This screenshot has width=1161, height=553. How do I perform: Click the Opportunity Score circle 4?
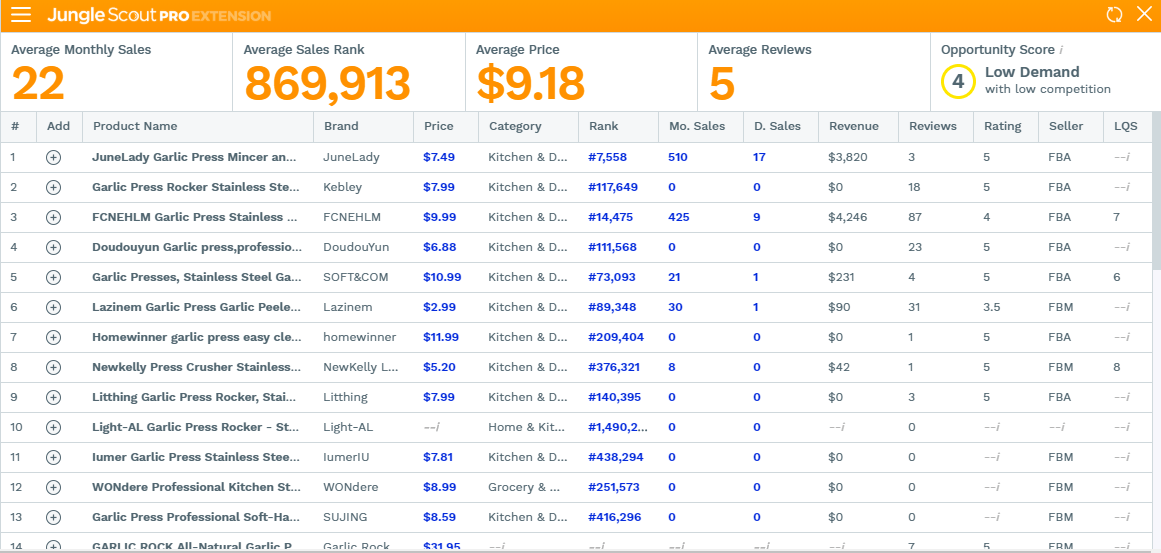pos(957,81)
